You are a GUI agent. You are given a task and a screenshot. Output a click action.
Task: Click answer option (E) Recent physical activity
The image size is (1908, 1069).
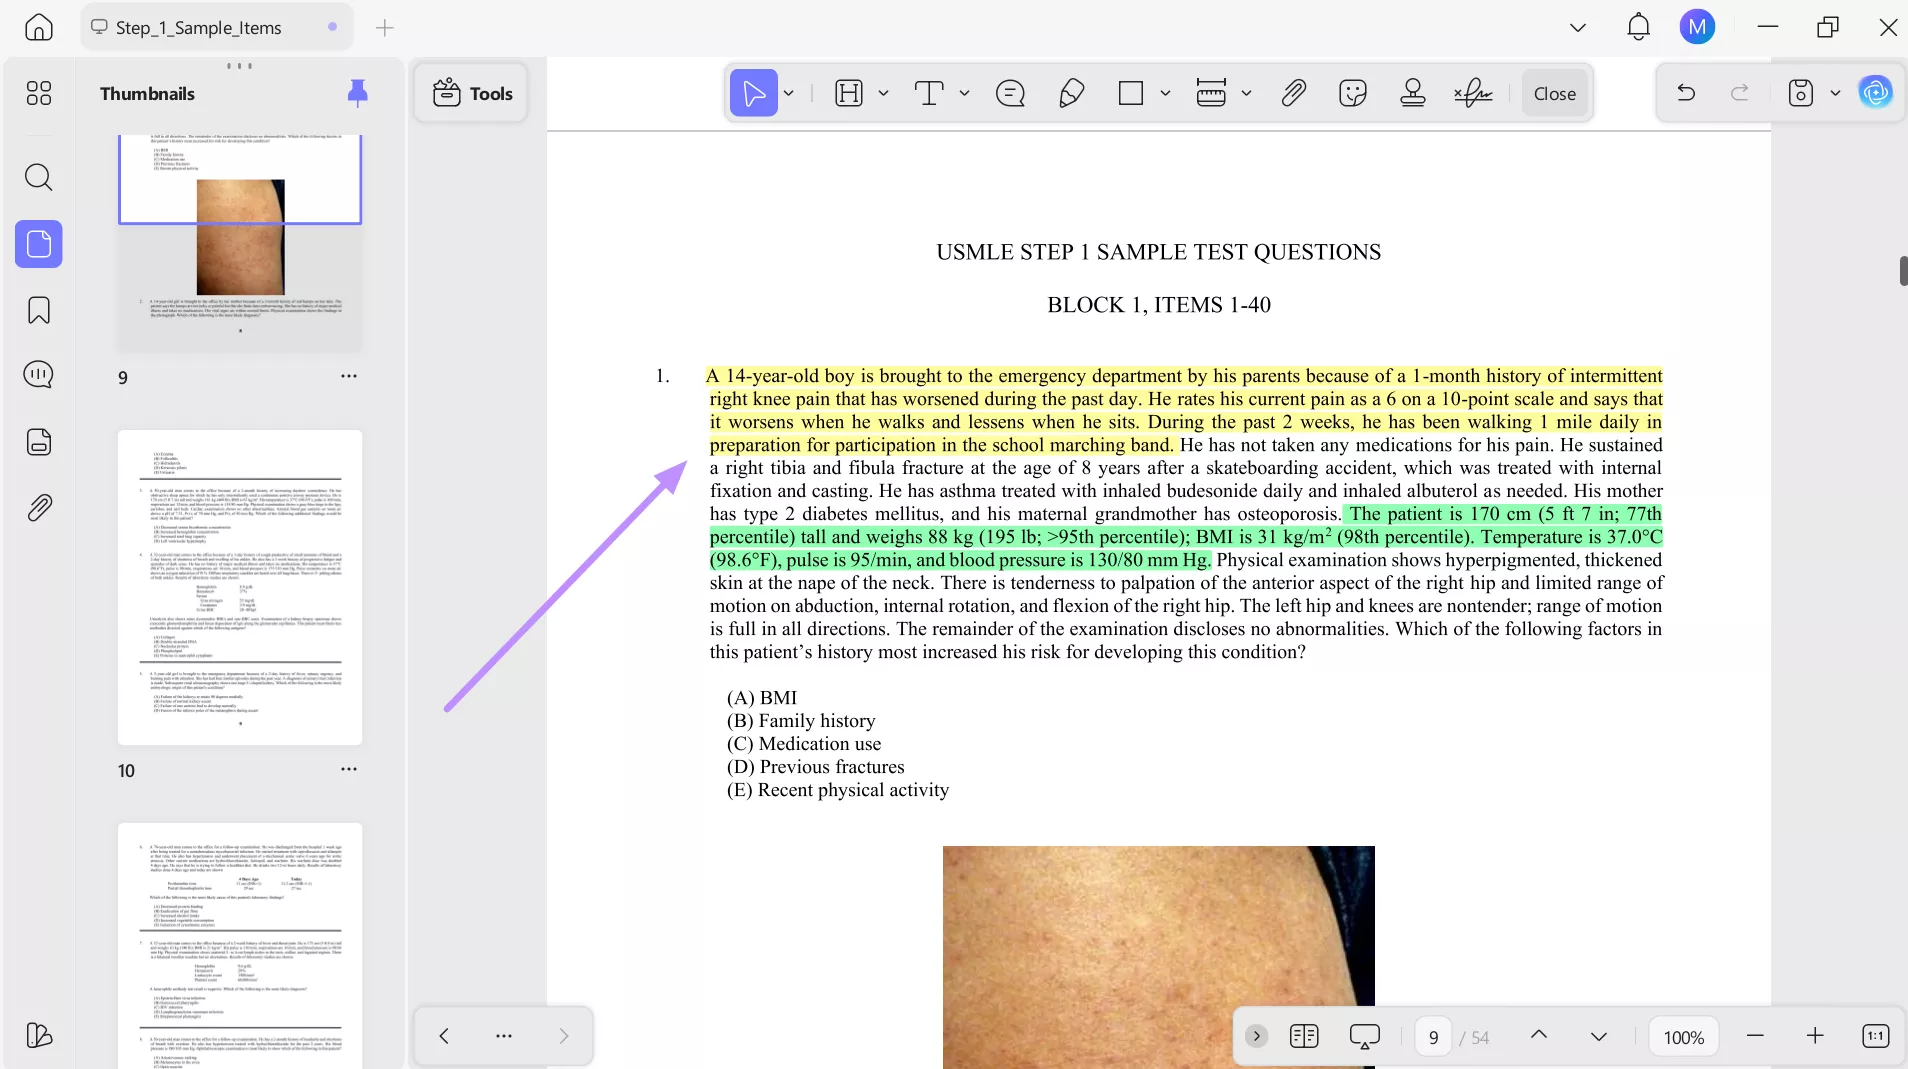pos(838,790)
